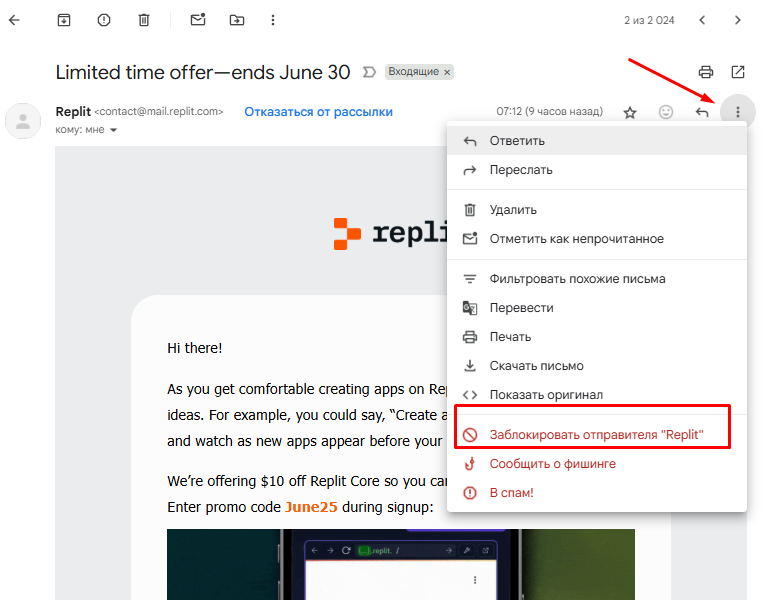Screen dimensions: 764x600
Task: Select Печать in the message menu
Action: point(597,337)
